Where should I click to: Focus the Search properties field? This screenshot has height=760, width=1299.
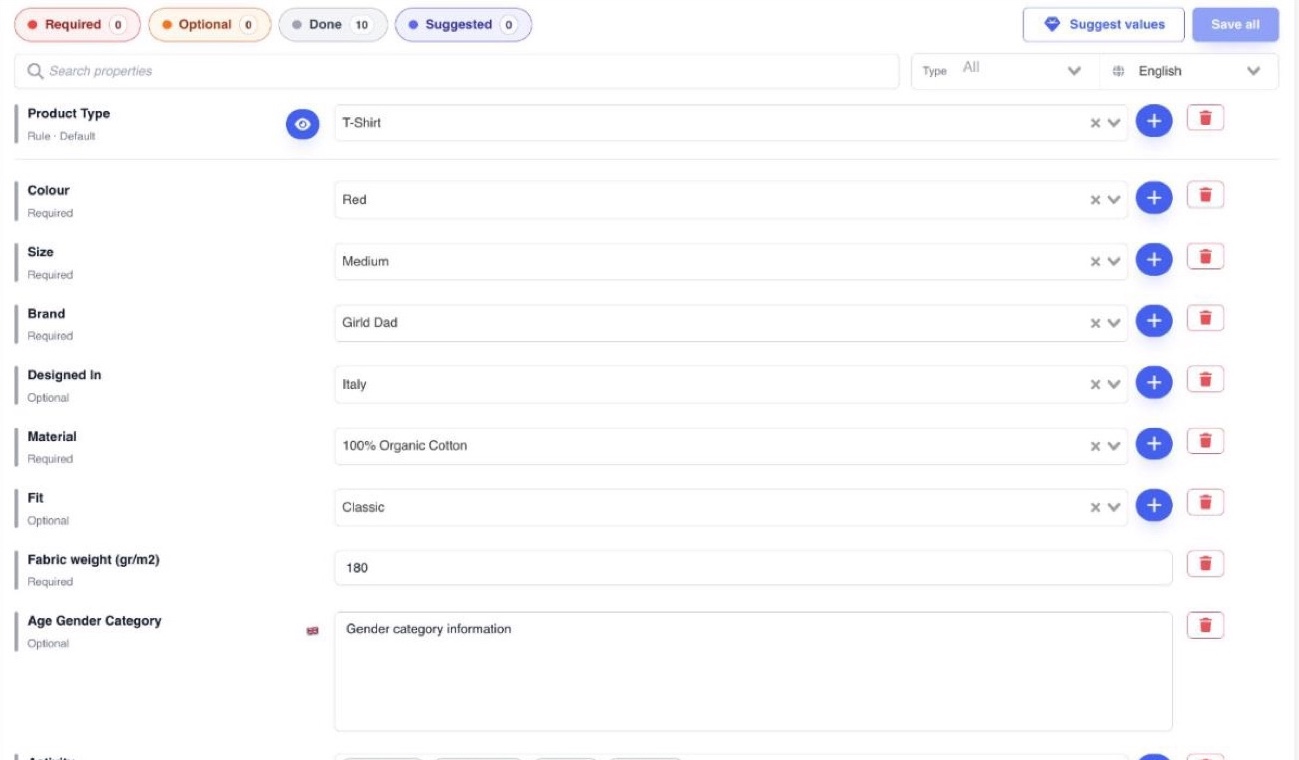tap(457, 71)
